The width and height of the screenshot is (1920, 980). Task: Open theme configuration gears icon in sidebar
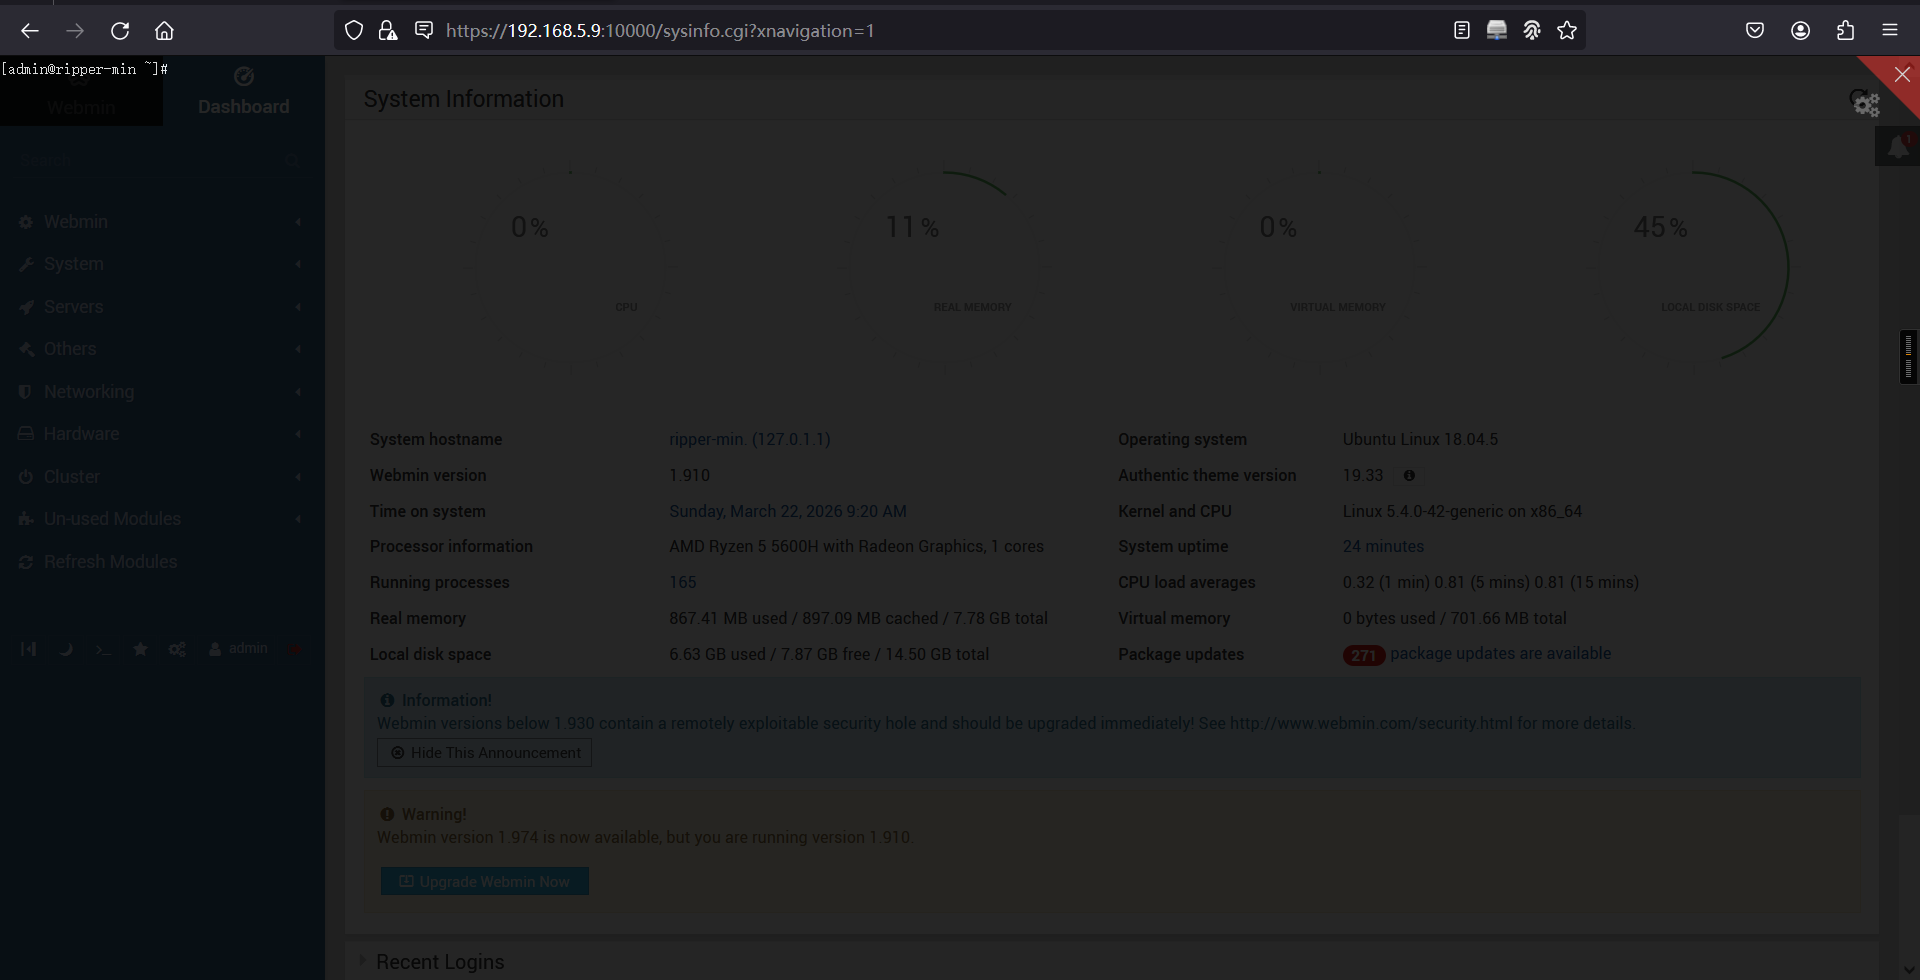click(177, 649)
